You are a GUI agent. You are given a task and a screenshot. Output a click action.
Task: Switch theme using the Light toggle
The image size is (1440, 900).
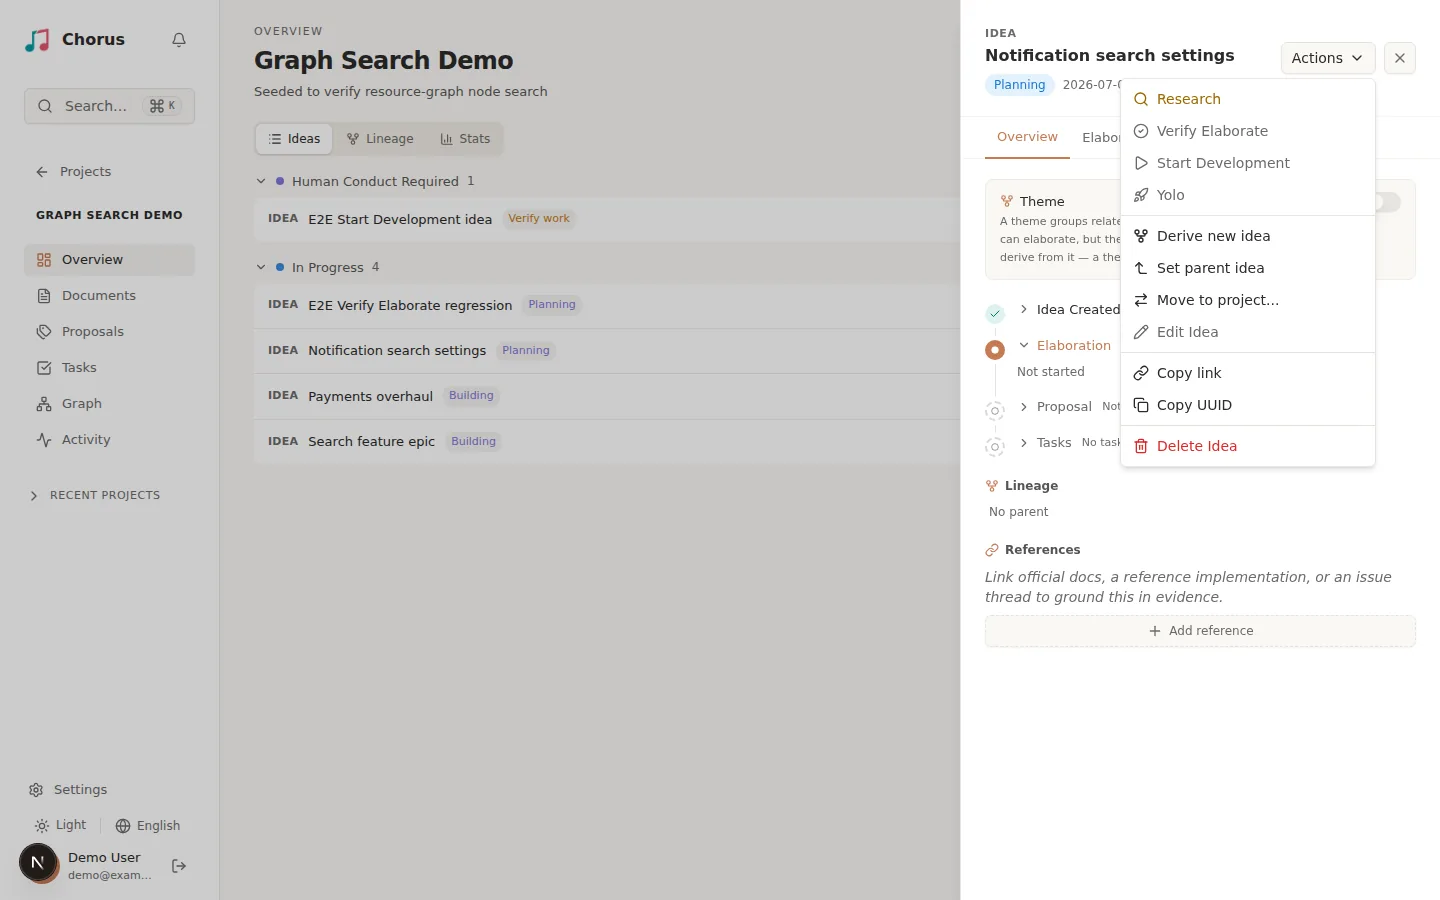click(x=60, y=826)
